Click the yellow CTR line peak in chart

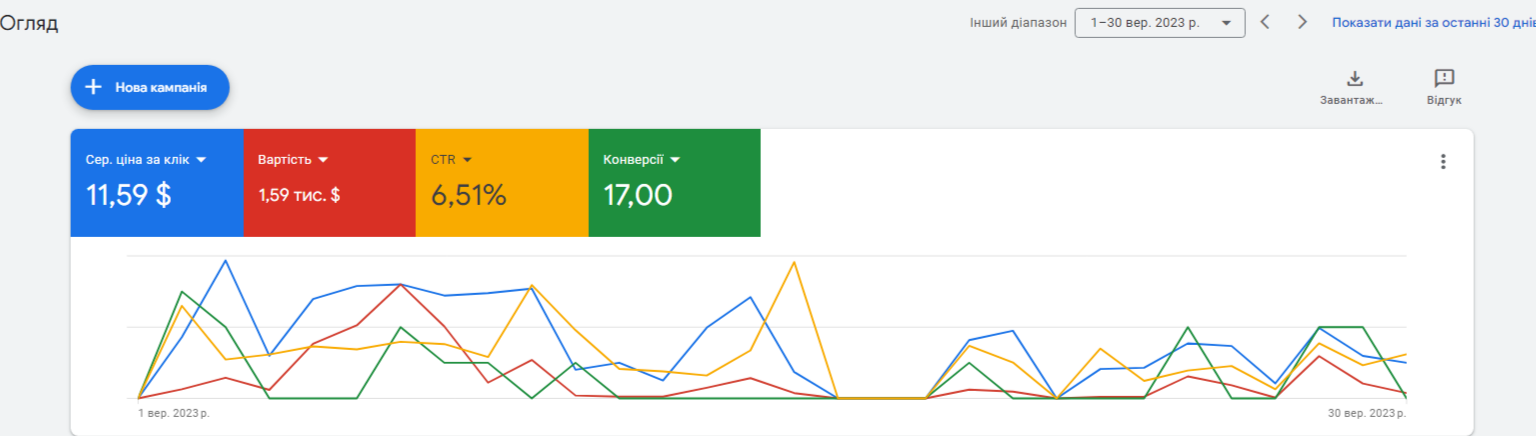click(794, 262)
